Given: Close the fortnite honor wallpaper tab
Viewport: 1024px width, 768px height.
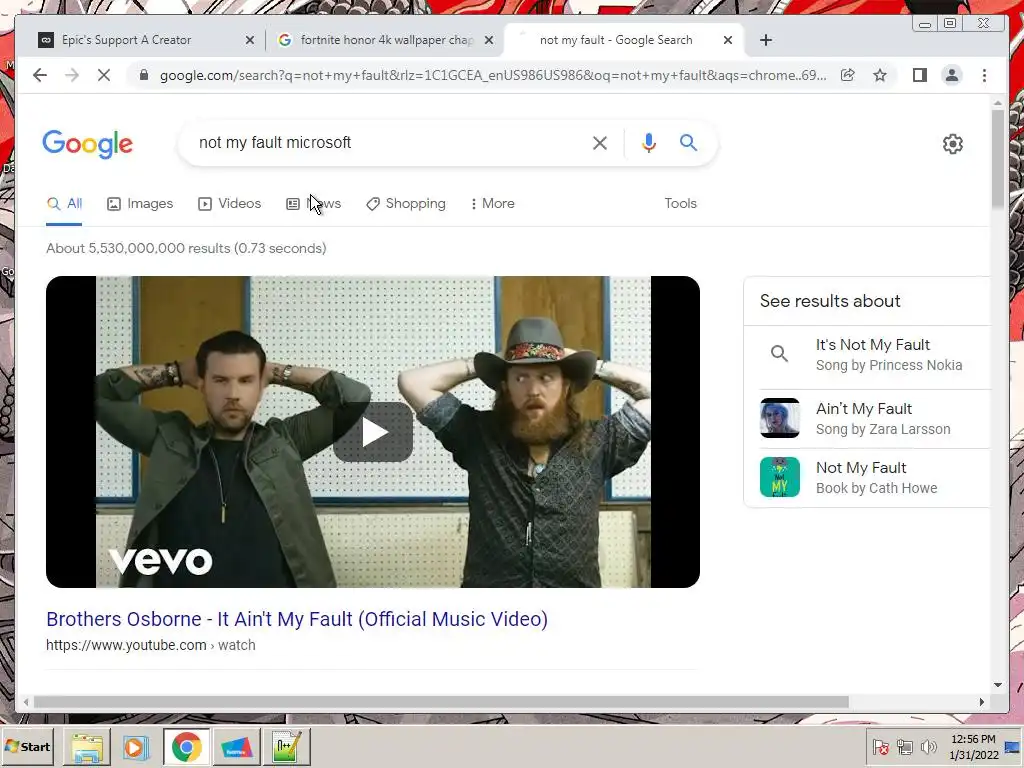Looking at the screenshot, I should click(488, 40).
